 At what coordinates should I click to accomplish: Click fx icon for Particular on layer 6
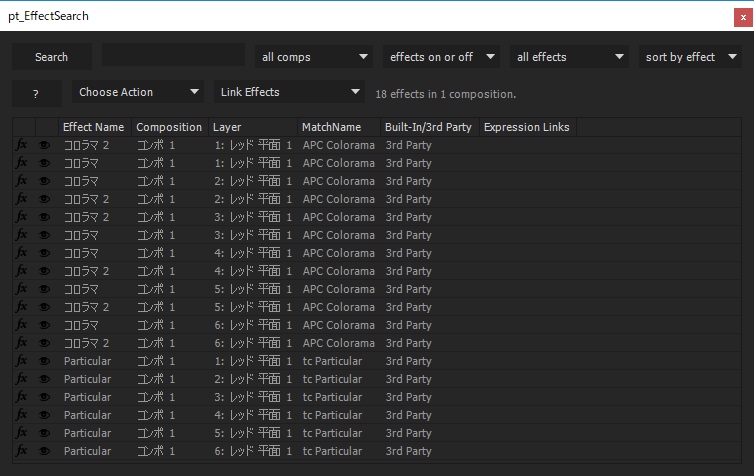pos(22,451)
